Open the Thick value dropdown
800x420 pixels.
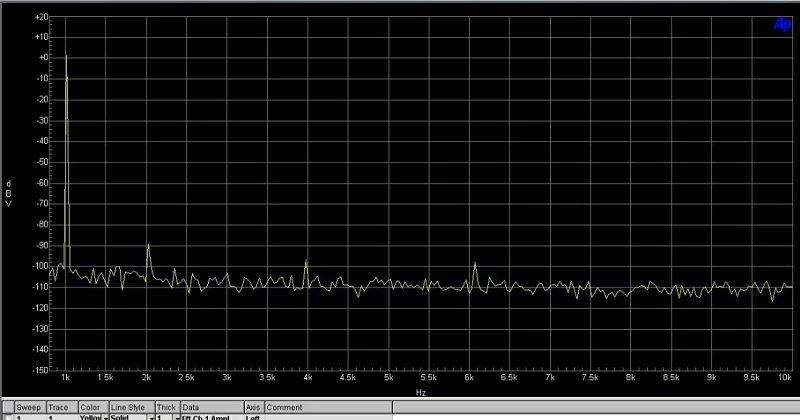point(177,417)
